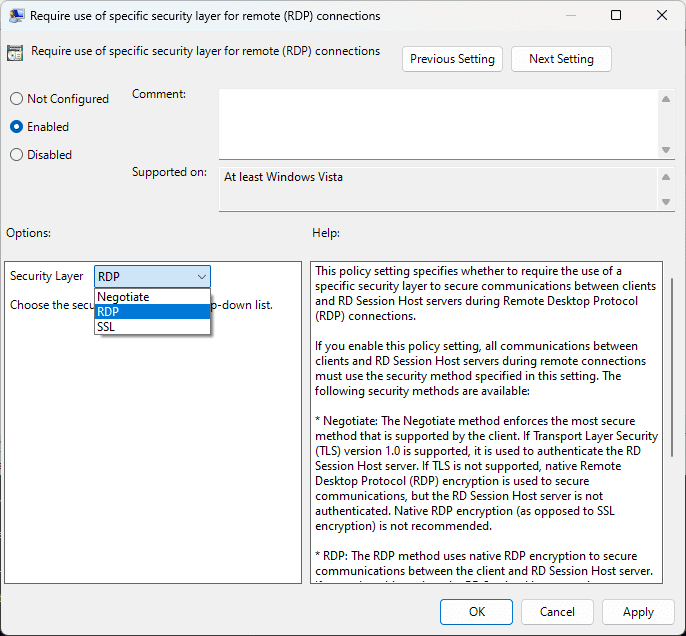Go to the Previous Setting
The image size is (686, 636).
[452, 59]
